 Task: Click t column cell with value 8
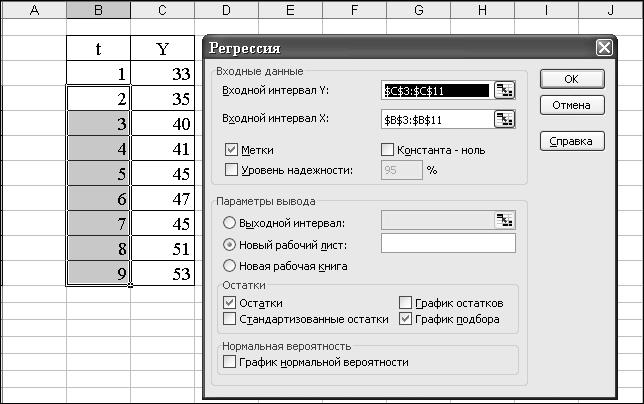coord(99,249)
